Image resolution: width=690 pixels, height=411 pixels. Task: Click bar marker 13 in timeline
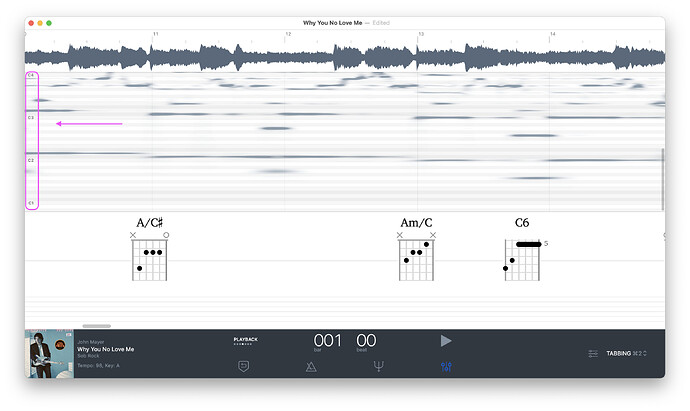coord(421,34)
